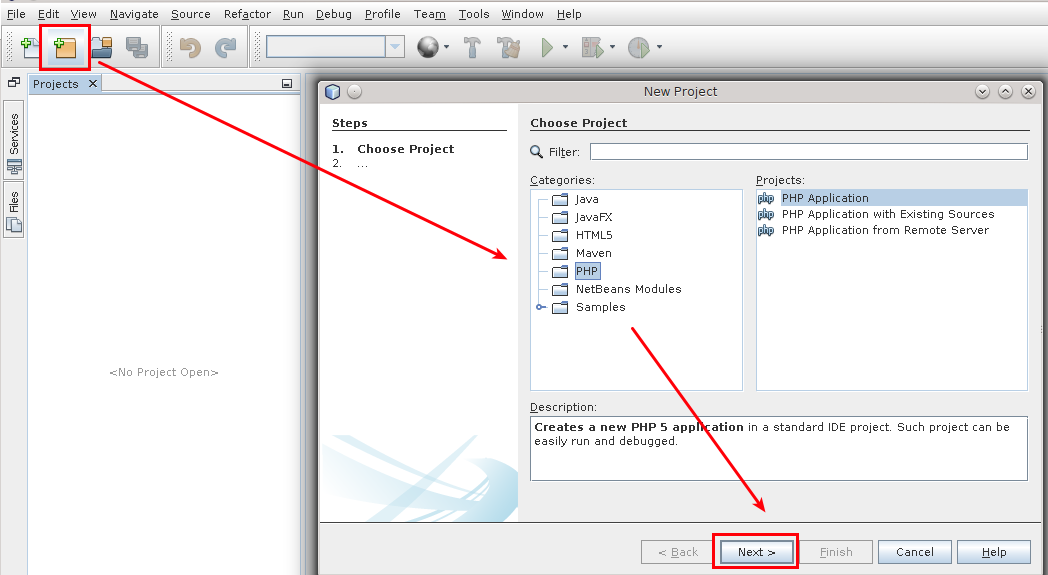Viewport: 1048px width, 575px height.
Task: Select the JavaFX category
Action: click(x=594, y=217)
